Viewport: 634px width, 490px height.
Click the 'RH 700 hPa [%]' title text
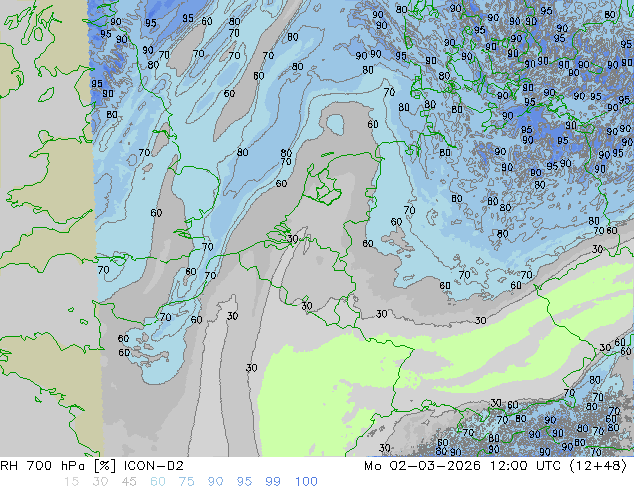[x=58, y=466]
